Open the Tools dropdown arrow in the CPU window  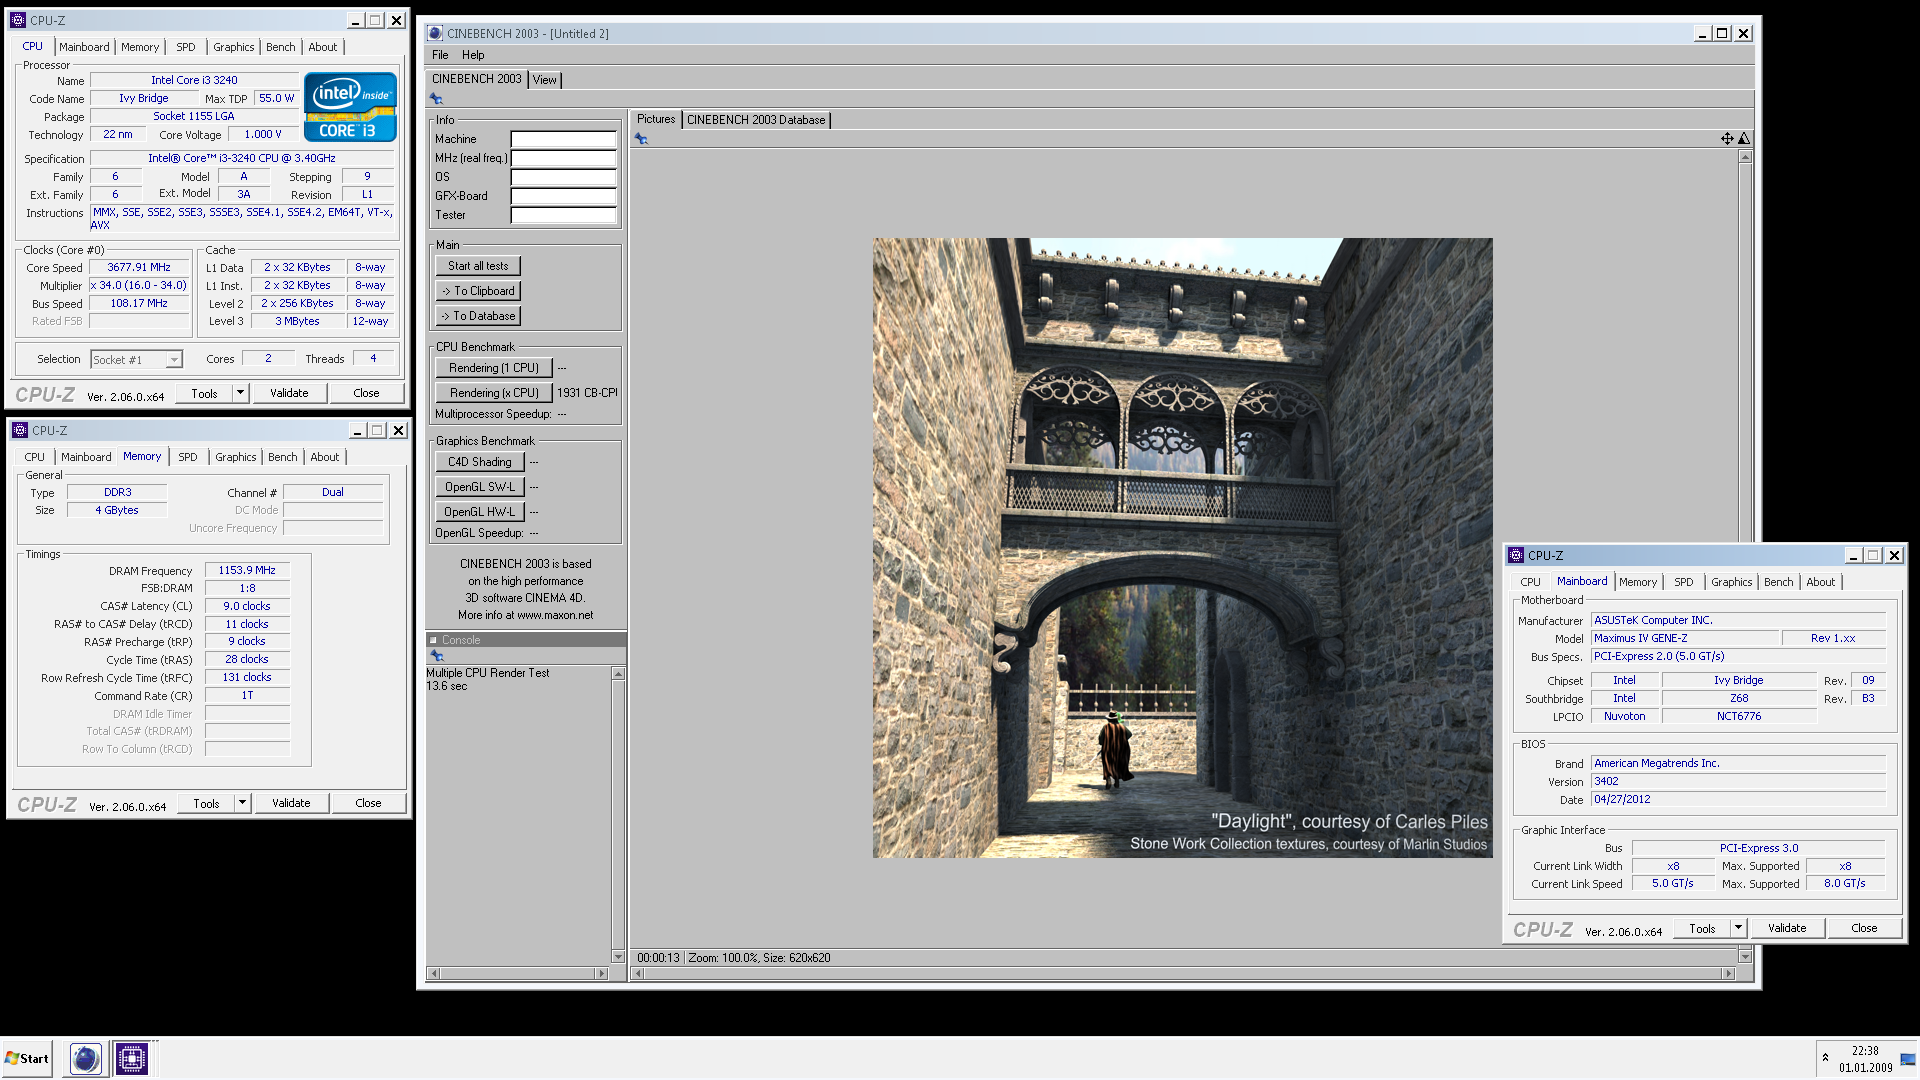(x=240, y=393)
